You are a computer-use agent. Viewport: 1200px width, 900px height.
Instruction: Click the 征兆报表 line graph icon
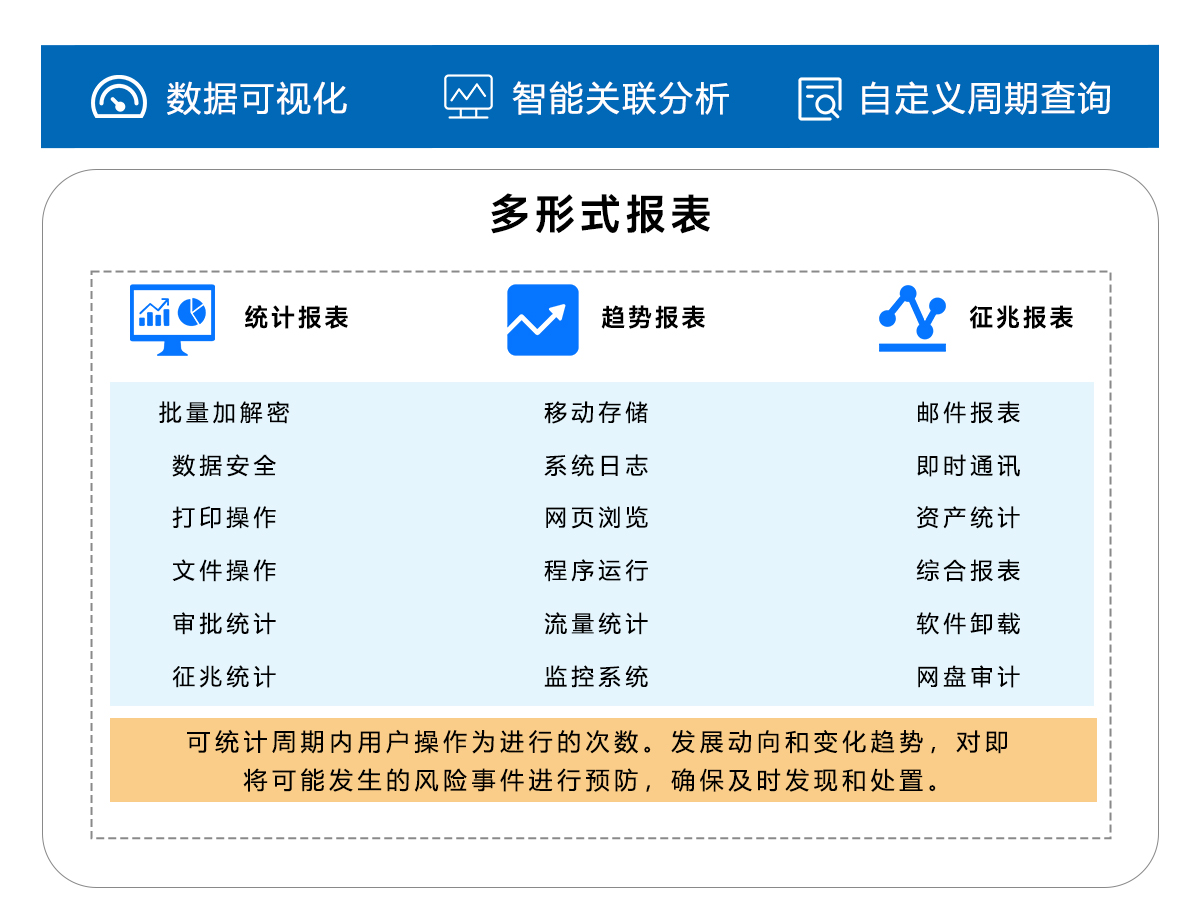tap(912, 319)
